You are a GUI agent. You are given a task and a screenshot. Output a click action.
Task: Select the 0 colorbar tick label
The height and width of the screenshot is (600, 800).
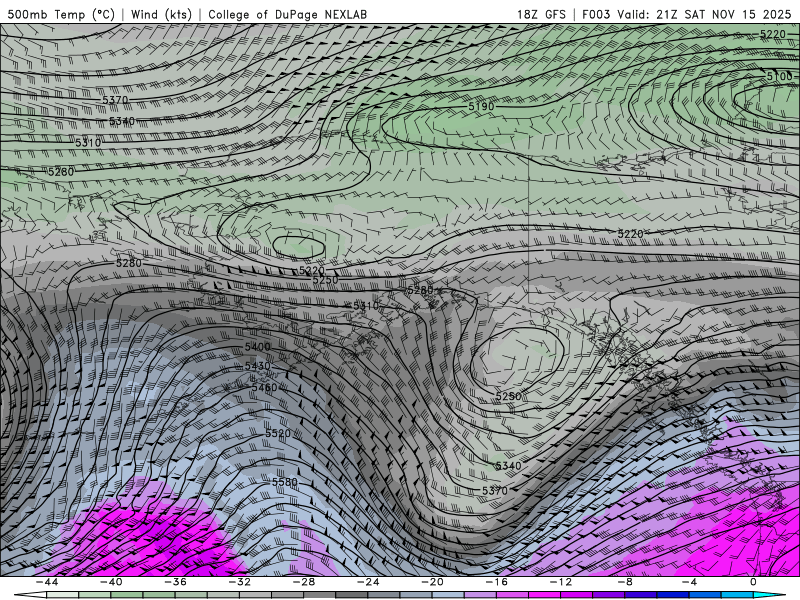(754, 582)
